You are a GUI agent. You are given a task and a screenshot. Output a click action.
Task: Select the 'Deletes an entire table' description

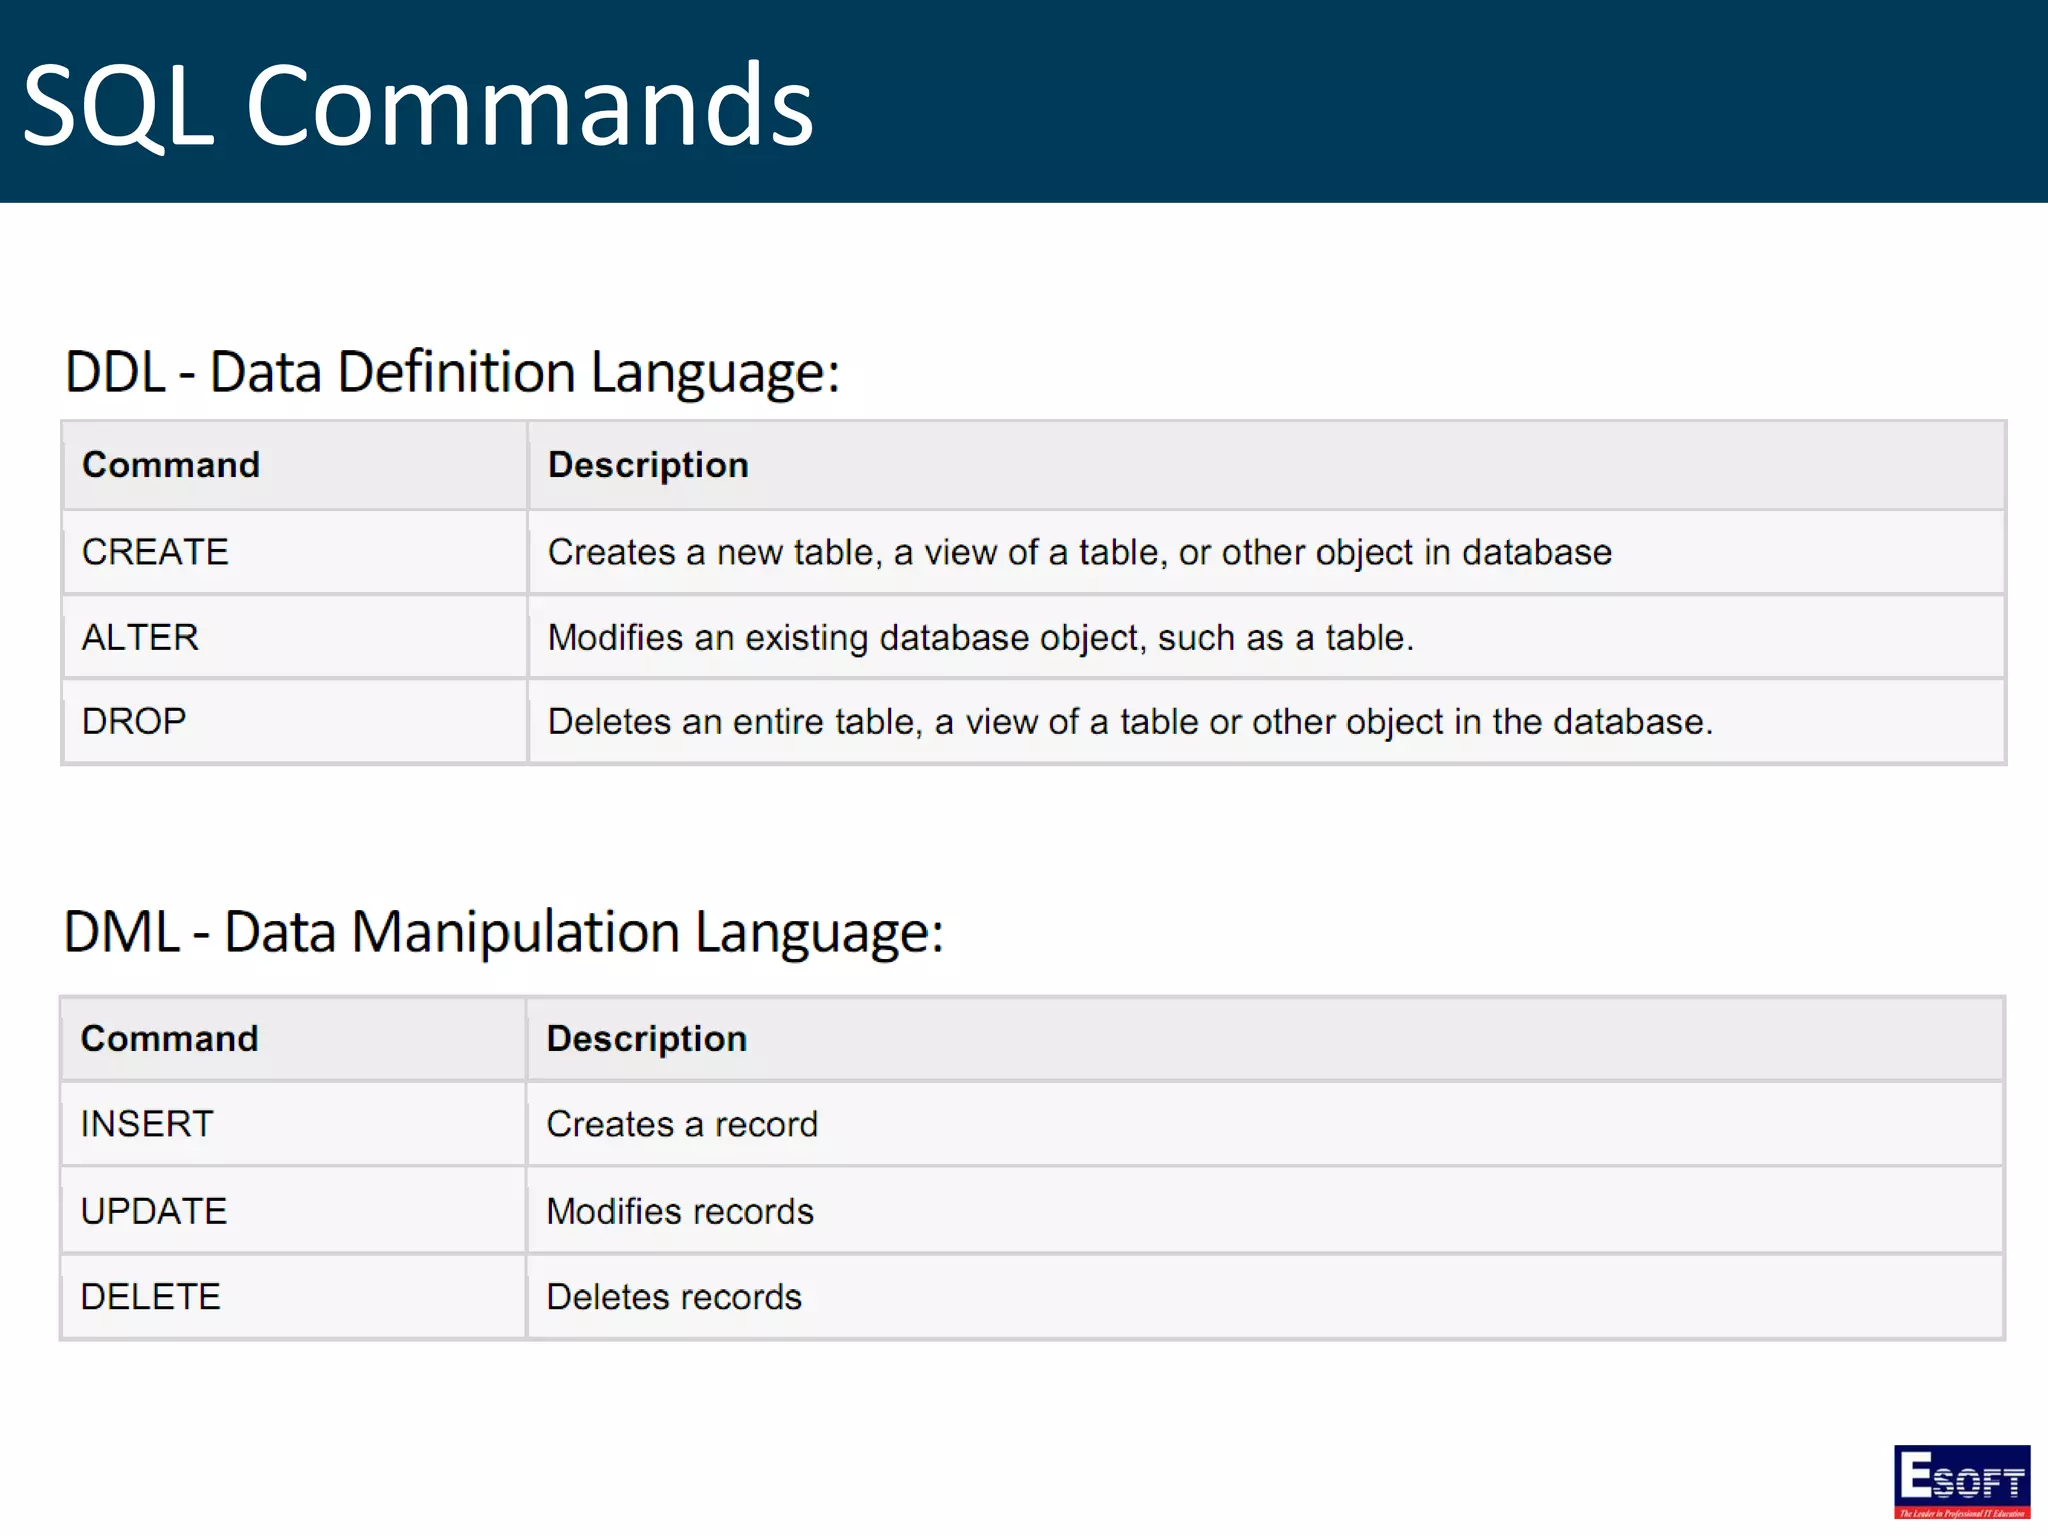click(x=1130, y=721)
